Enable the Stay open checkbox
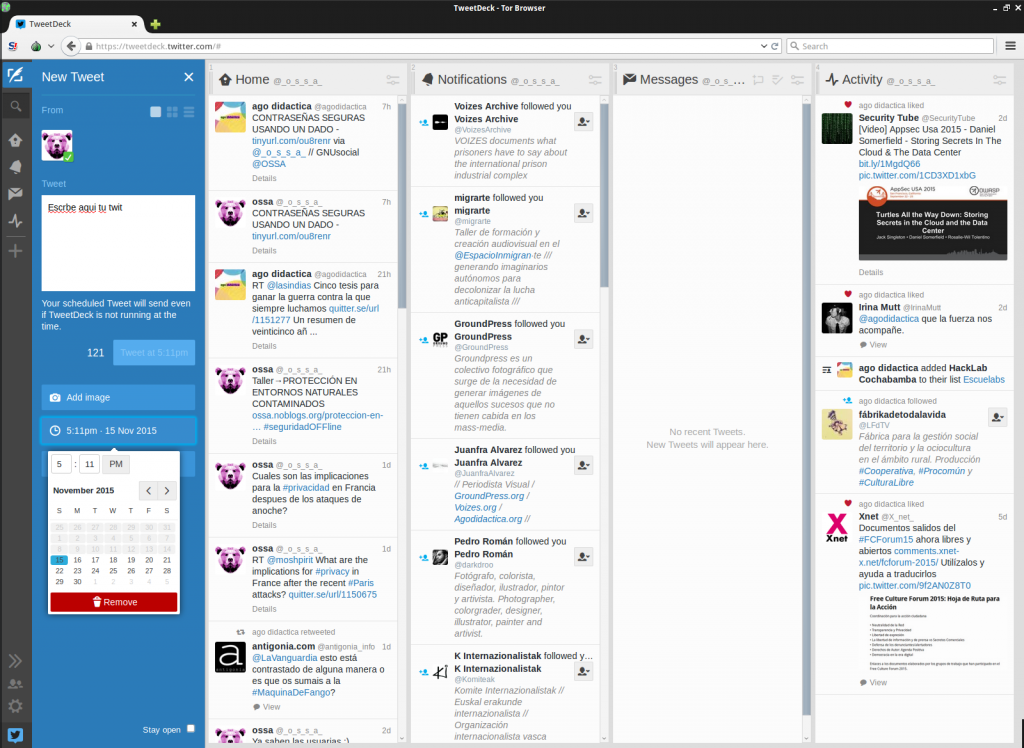1024x748 pixels. tap(189, 729)
